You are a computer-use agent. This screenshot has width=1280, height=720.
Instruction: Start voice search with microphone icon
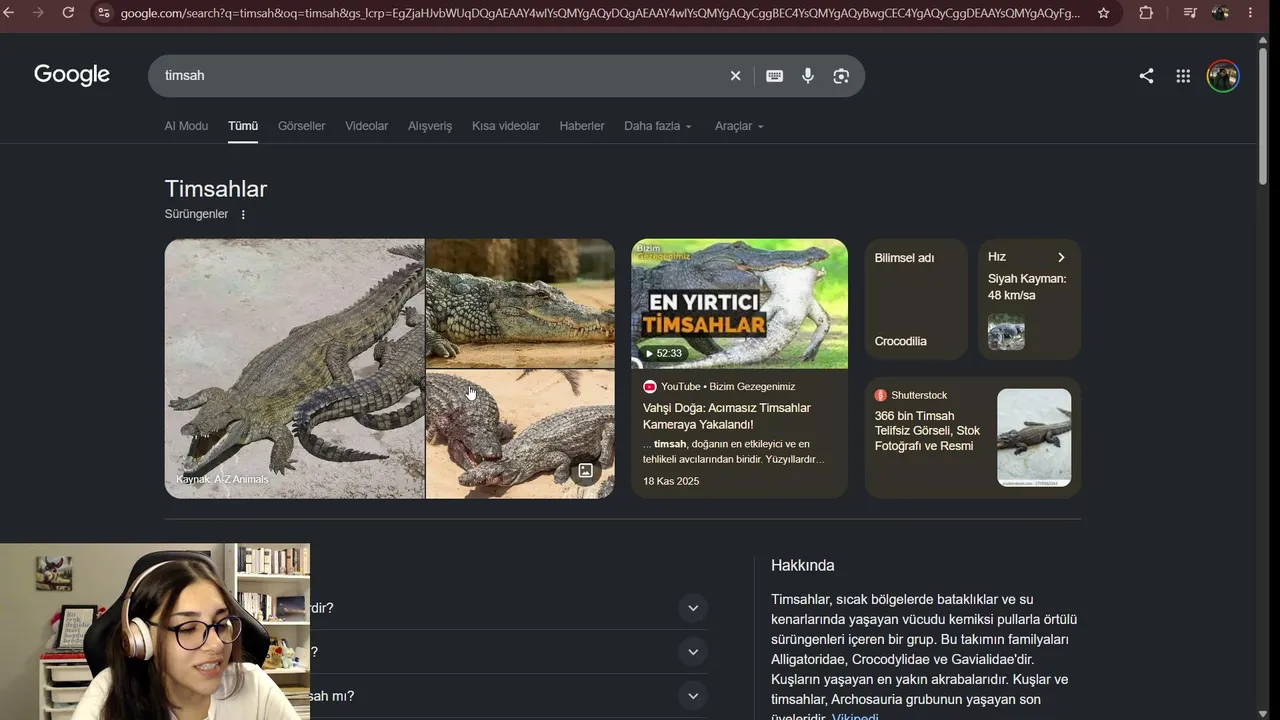[808, 76]
